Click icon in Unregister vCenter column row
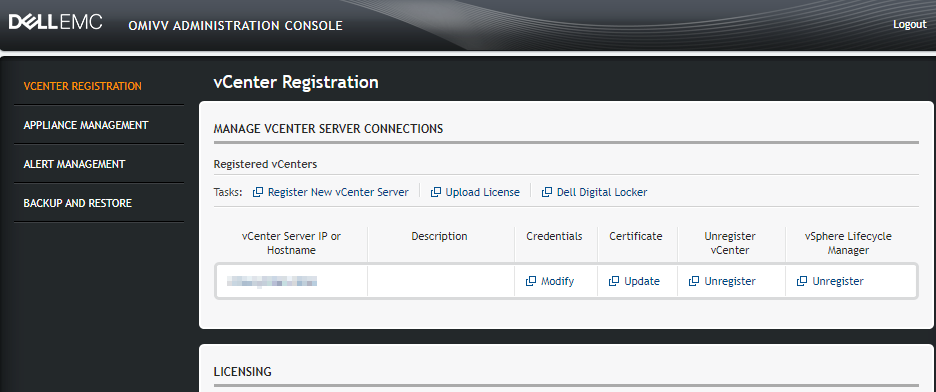This screenshot has height=392, width=936. [x=694, y=281]
